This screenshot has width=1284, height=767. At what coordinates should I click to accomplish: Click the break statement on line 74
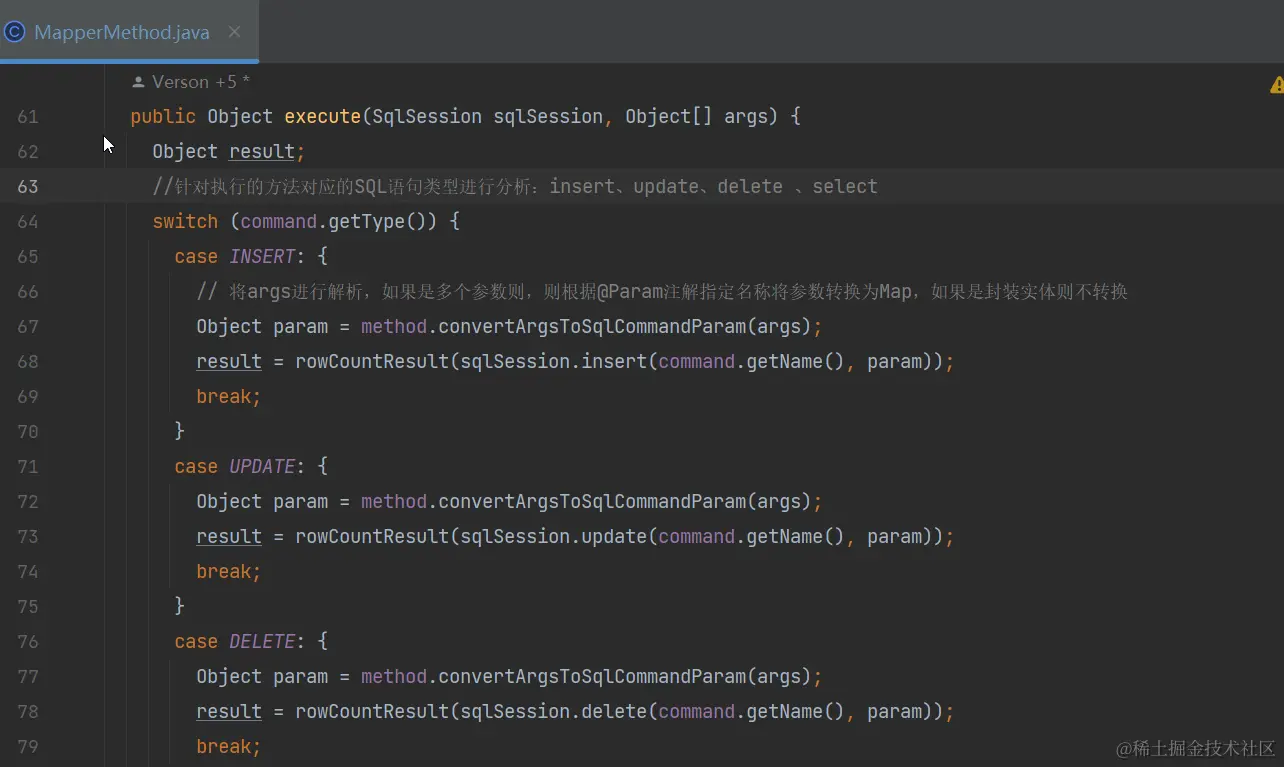click(229, 572)
